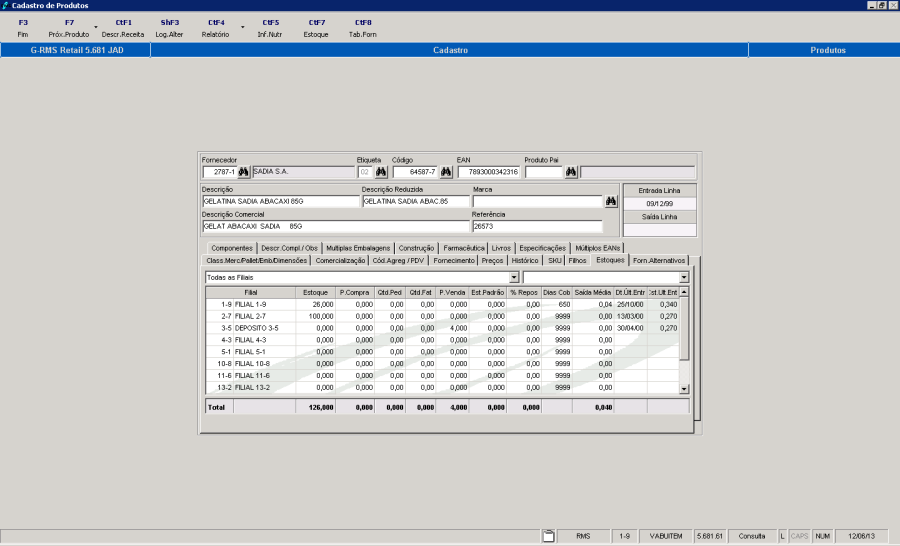Switch to Class.Merc/Pallet/Emb/Dimensões tab
Image resolution: width=900 pixels, height=546 pixels.
coord(257,261)
